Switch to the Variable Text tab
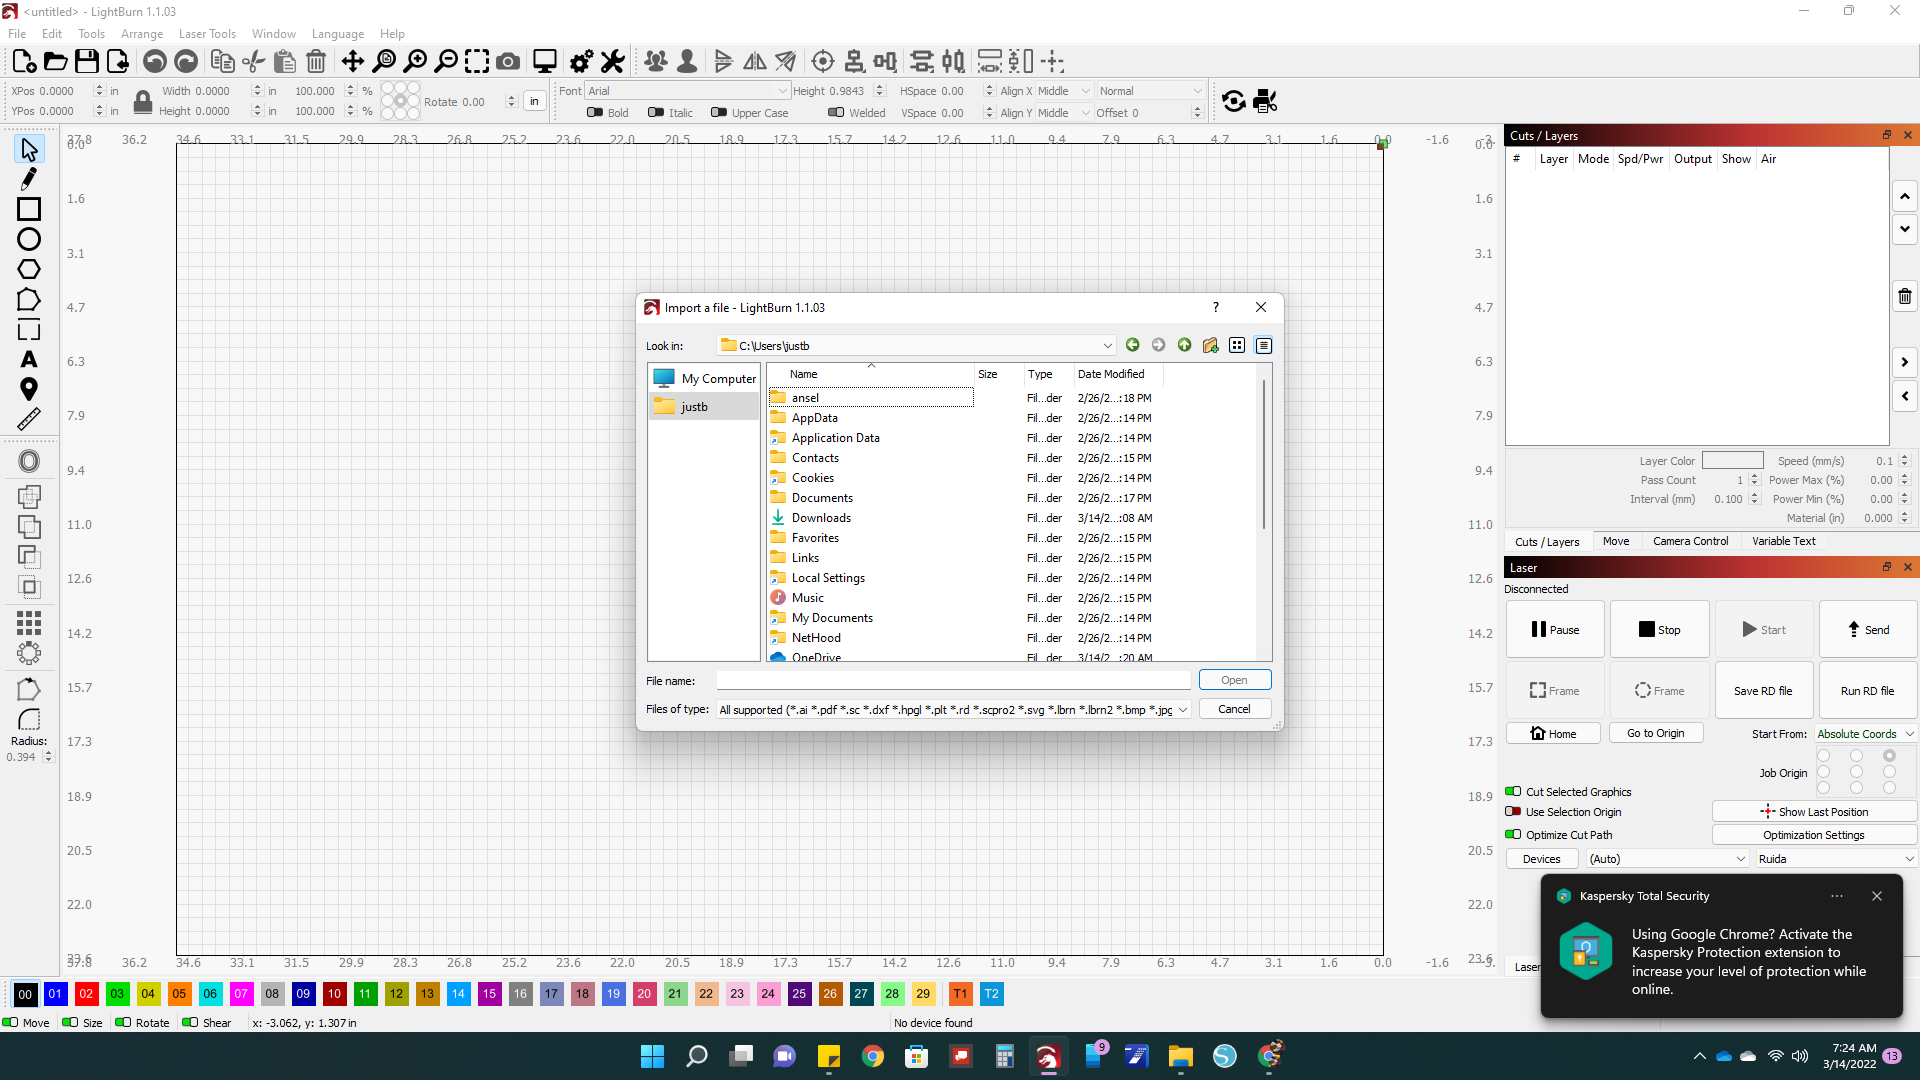The image size is (1920, 1080). point(1784,541)
